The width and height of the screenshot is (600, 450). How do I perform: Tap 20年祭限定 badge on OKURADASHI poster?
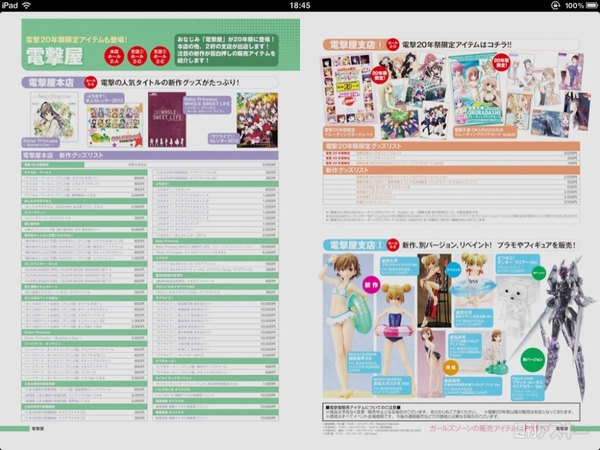point(501,63)
